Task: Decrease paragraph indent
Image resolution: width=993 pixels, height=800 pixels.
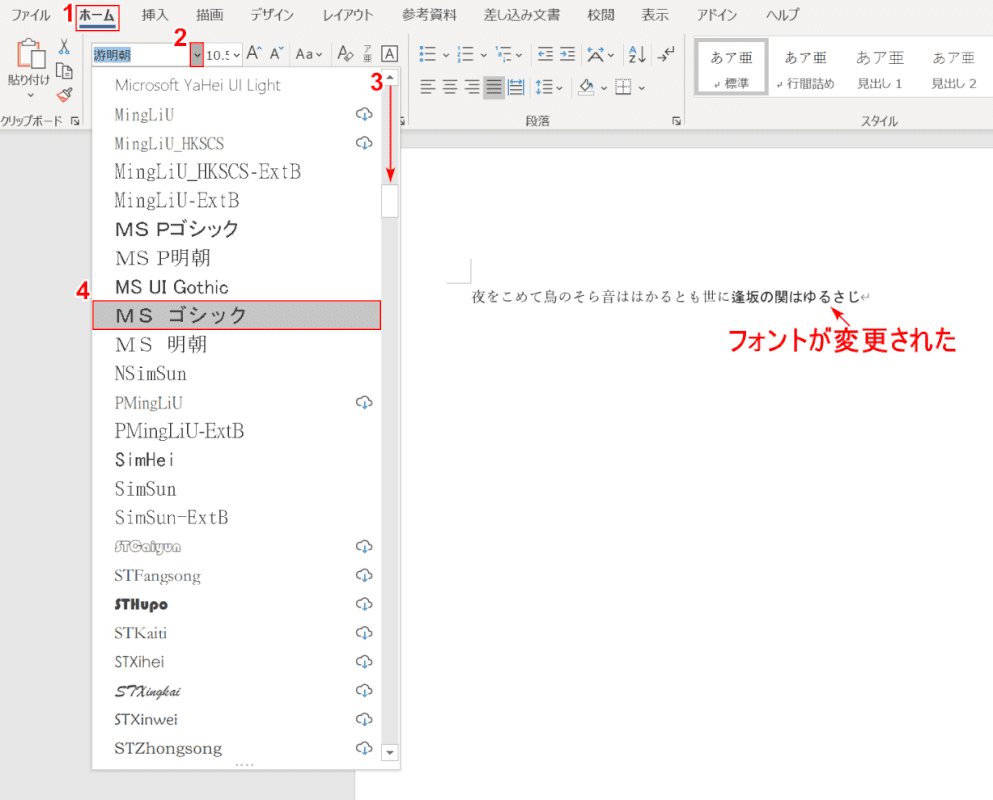Action: point(545,54)
